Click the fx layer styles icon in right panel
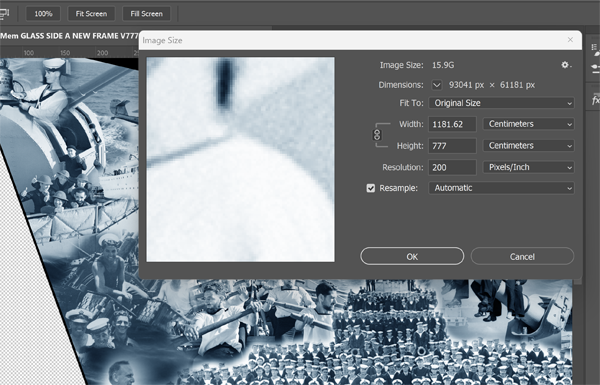Viewport: 600px width, 385px height. coord(595,101)
